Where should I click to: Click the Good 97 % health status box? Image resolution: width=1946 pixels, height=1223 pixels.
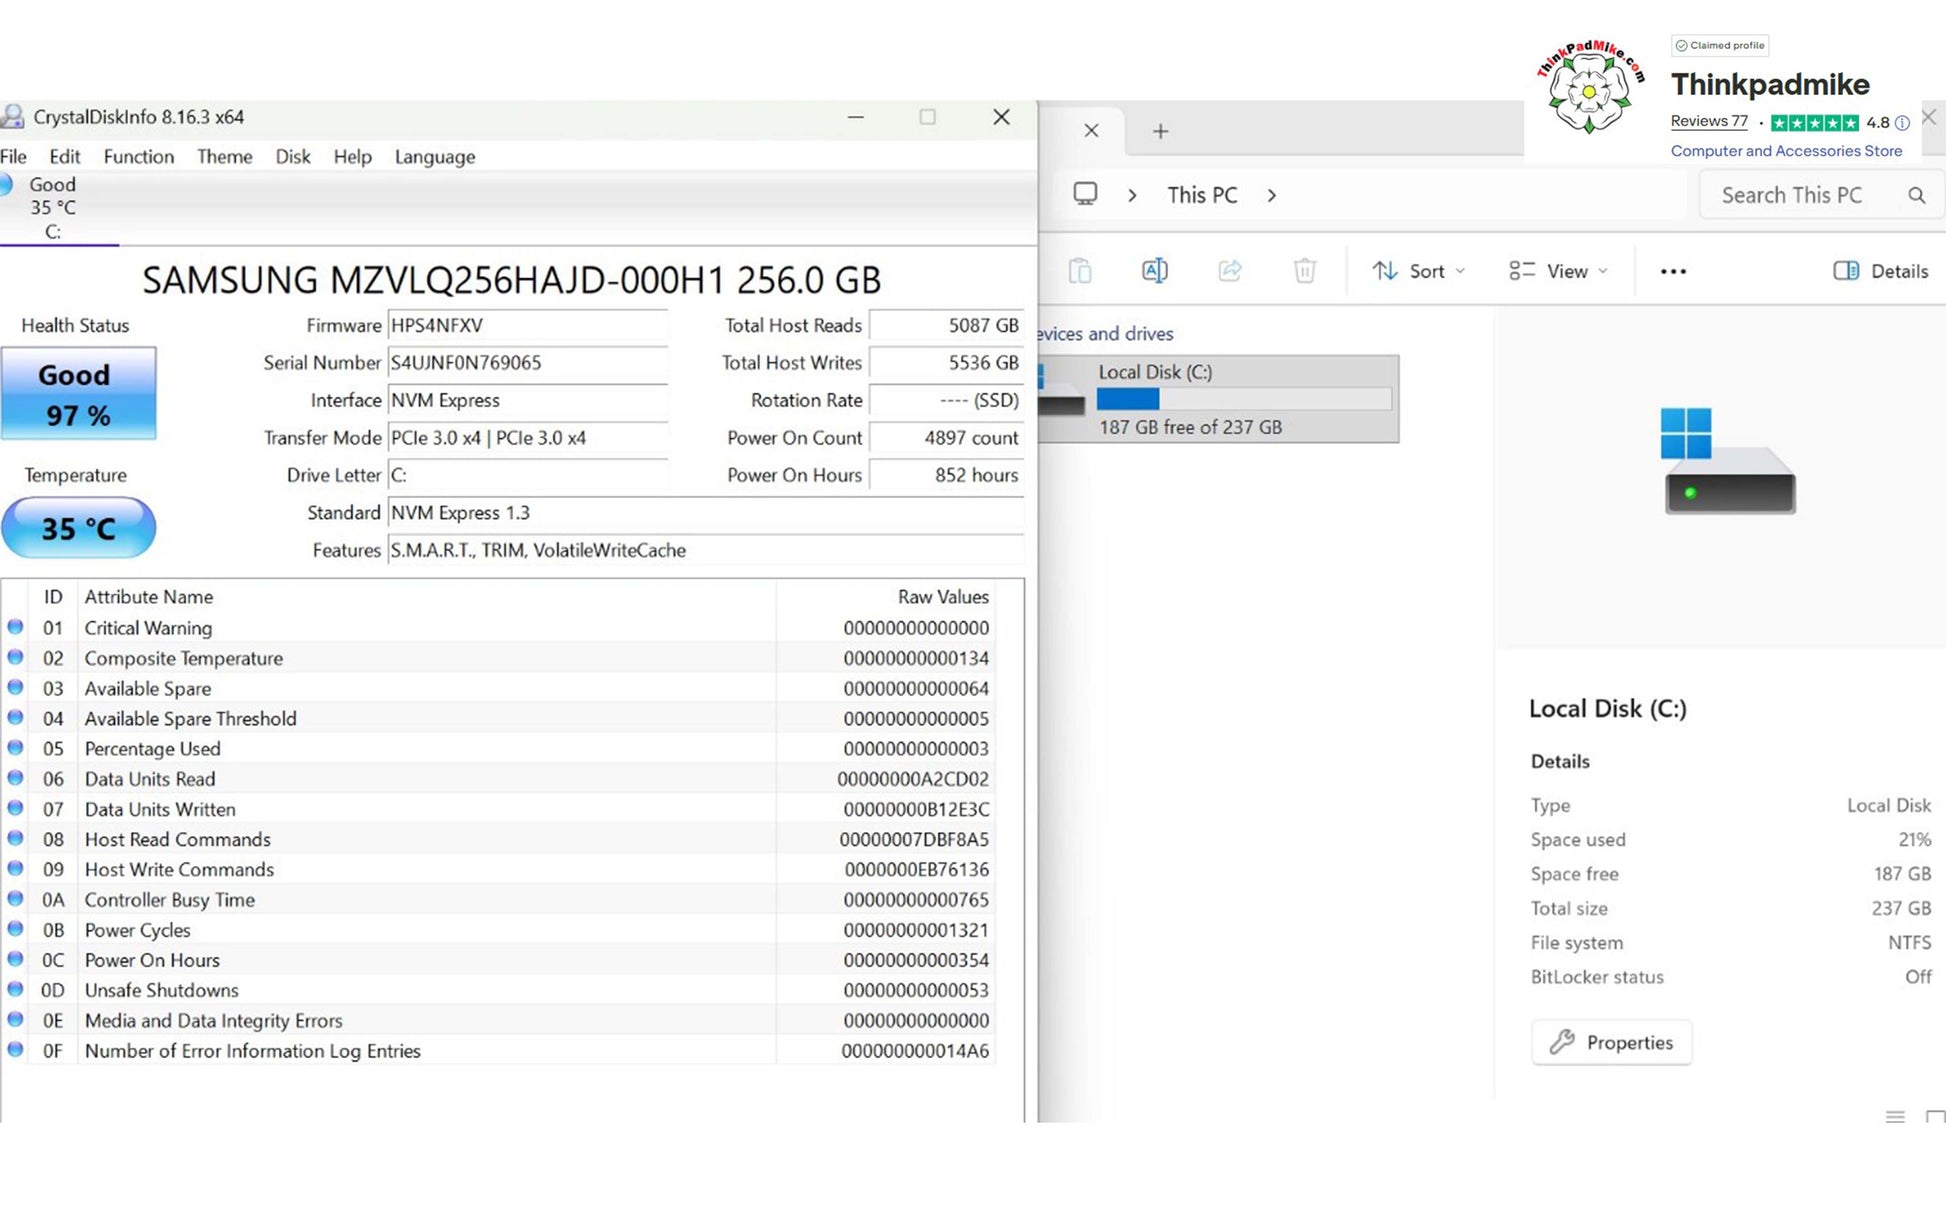[78, 394]
